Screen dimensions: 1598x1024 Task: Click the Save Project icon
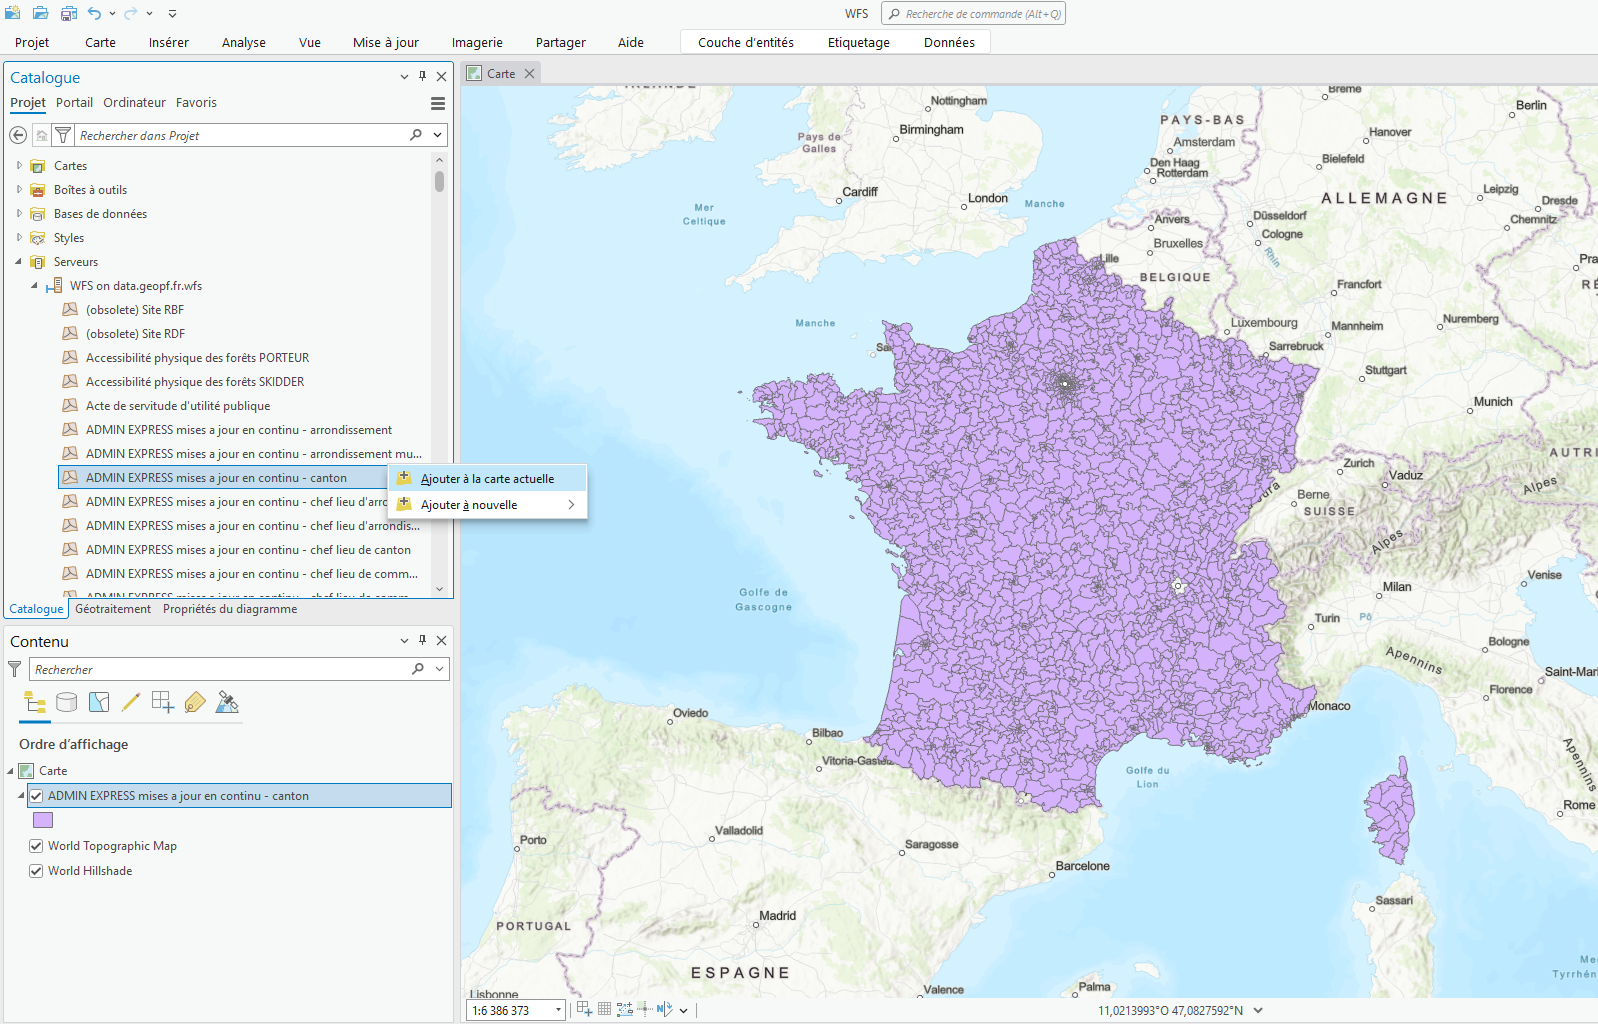[x=69, y=14]
